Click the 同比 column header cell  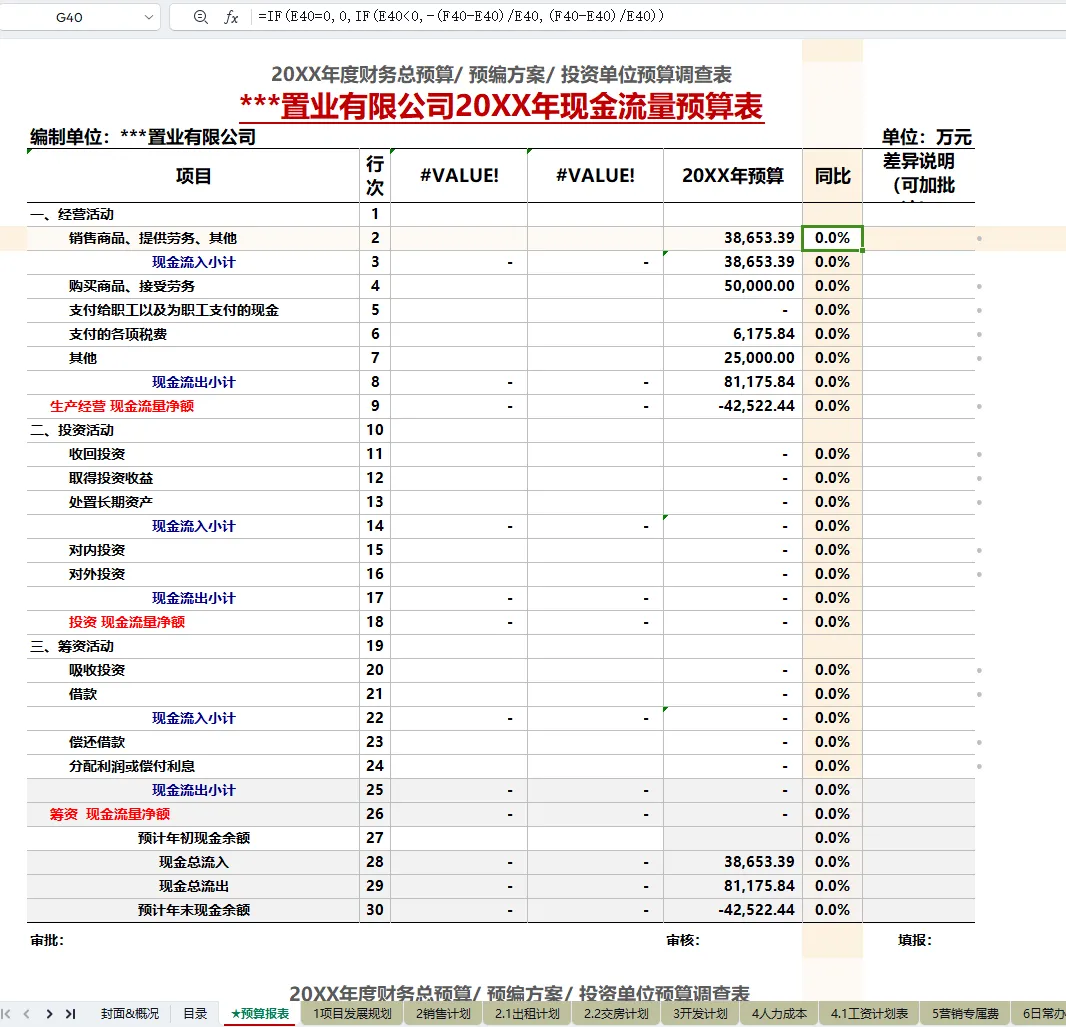[x=832, y=176]
